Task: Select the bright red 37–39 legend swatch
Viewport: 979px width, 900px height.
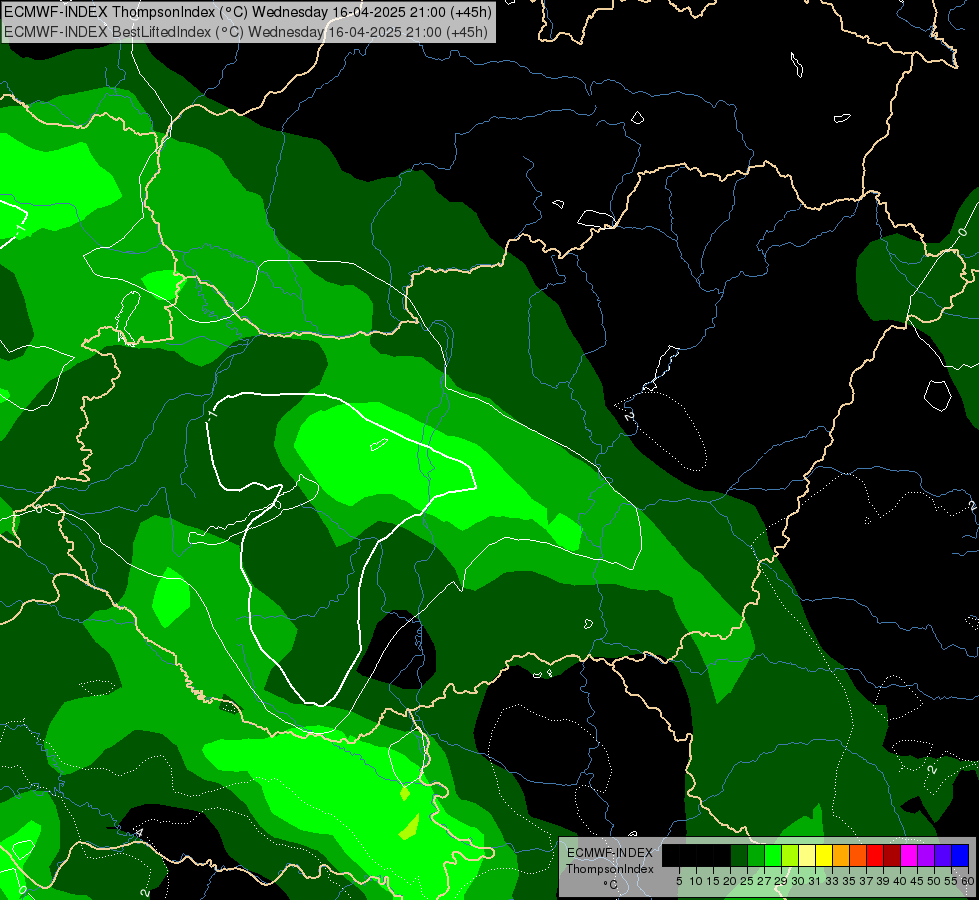Action: pyautogui.click(x=875, y=855)
